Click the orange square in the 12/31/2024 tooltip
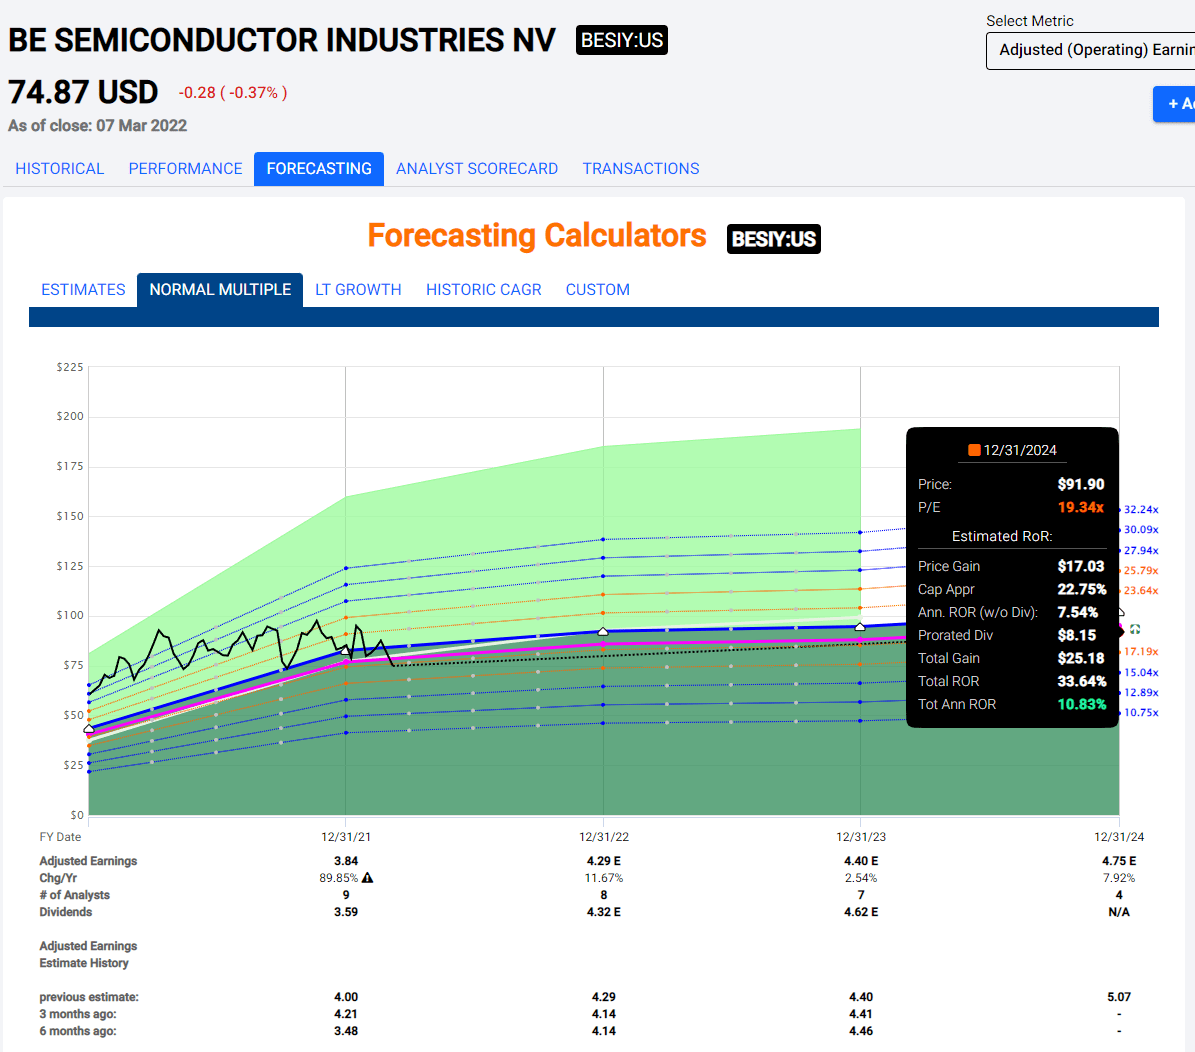This screenshot has height=1052, width=1195. point(974,450)
